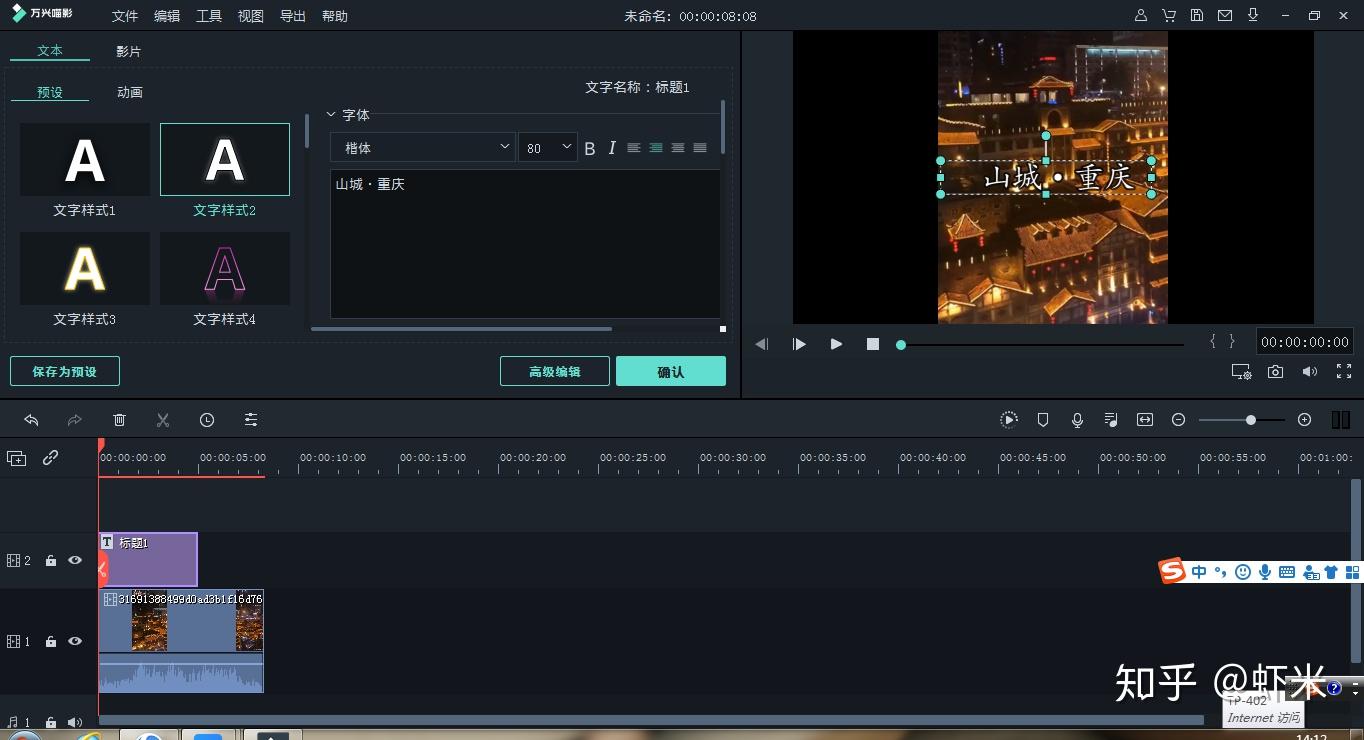Image resolution: width=1364 pixels, height=740 pixels.
Task: Click the undo arrow in timeline toolbar
Action: coord(31,420)
